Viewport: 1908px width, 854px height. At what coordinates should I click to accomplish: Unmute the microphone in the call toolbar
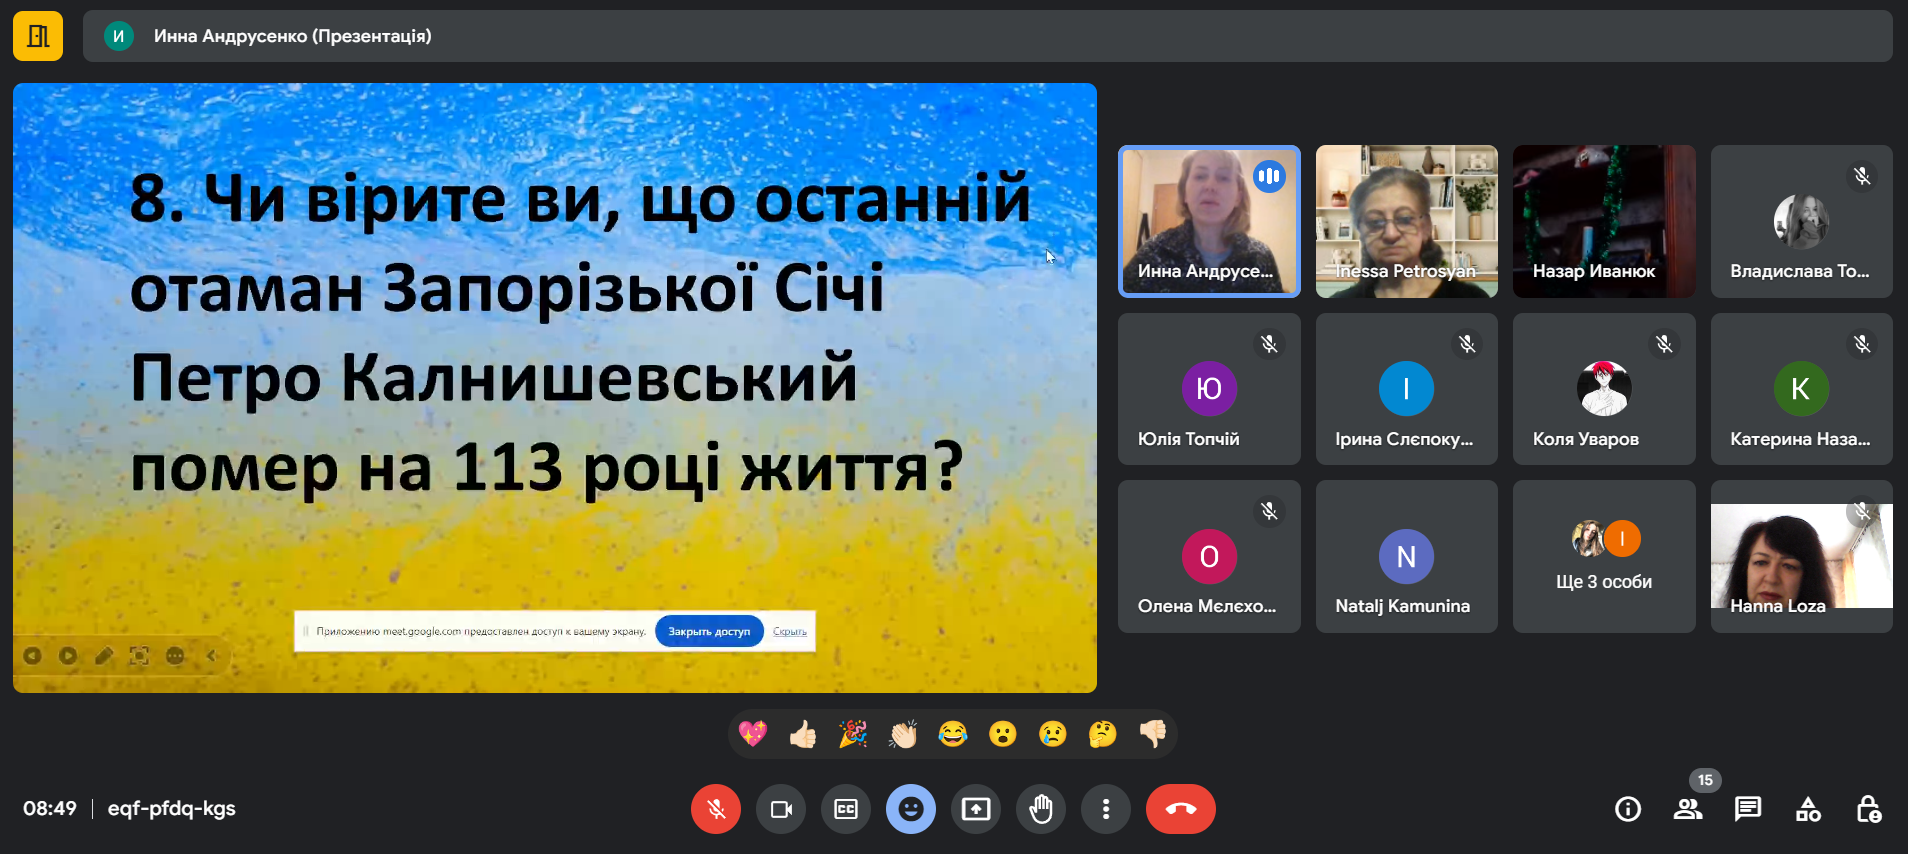click(x=716, y=809)
